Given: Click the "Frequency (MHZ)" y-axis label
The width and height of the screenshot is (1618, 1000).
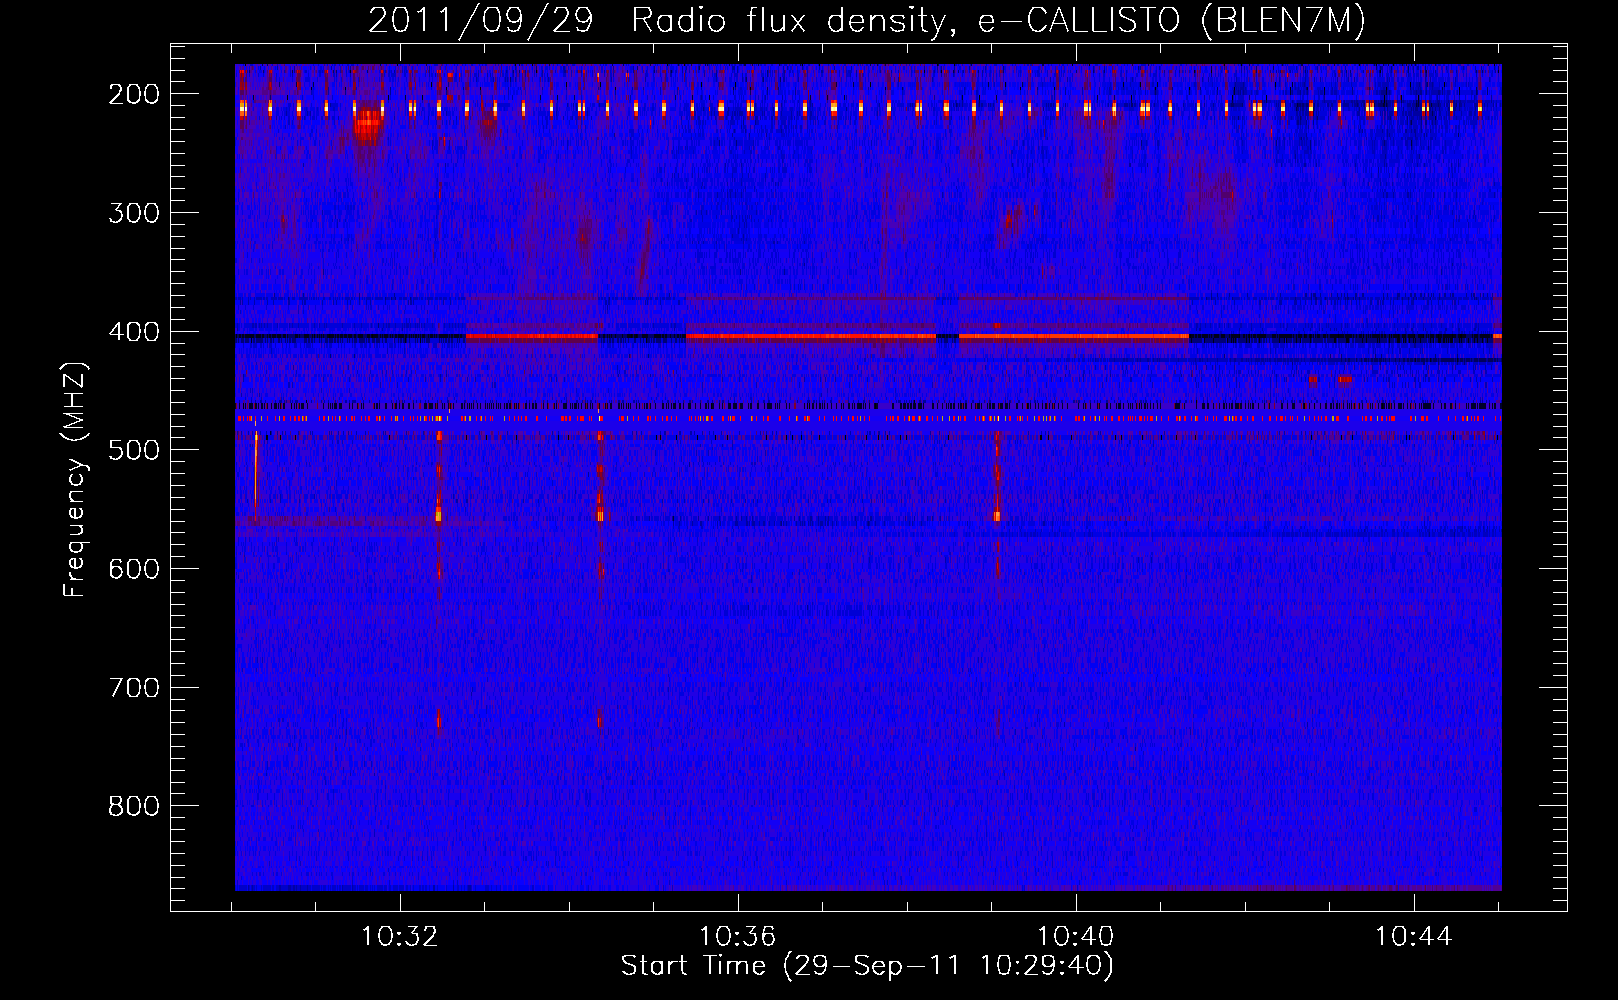Looking at the screenshot, I should pos(75,480).
